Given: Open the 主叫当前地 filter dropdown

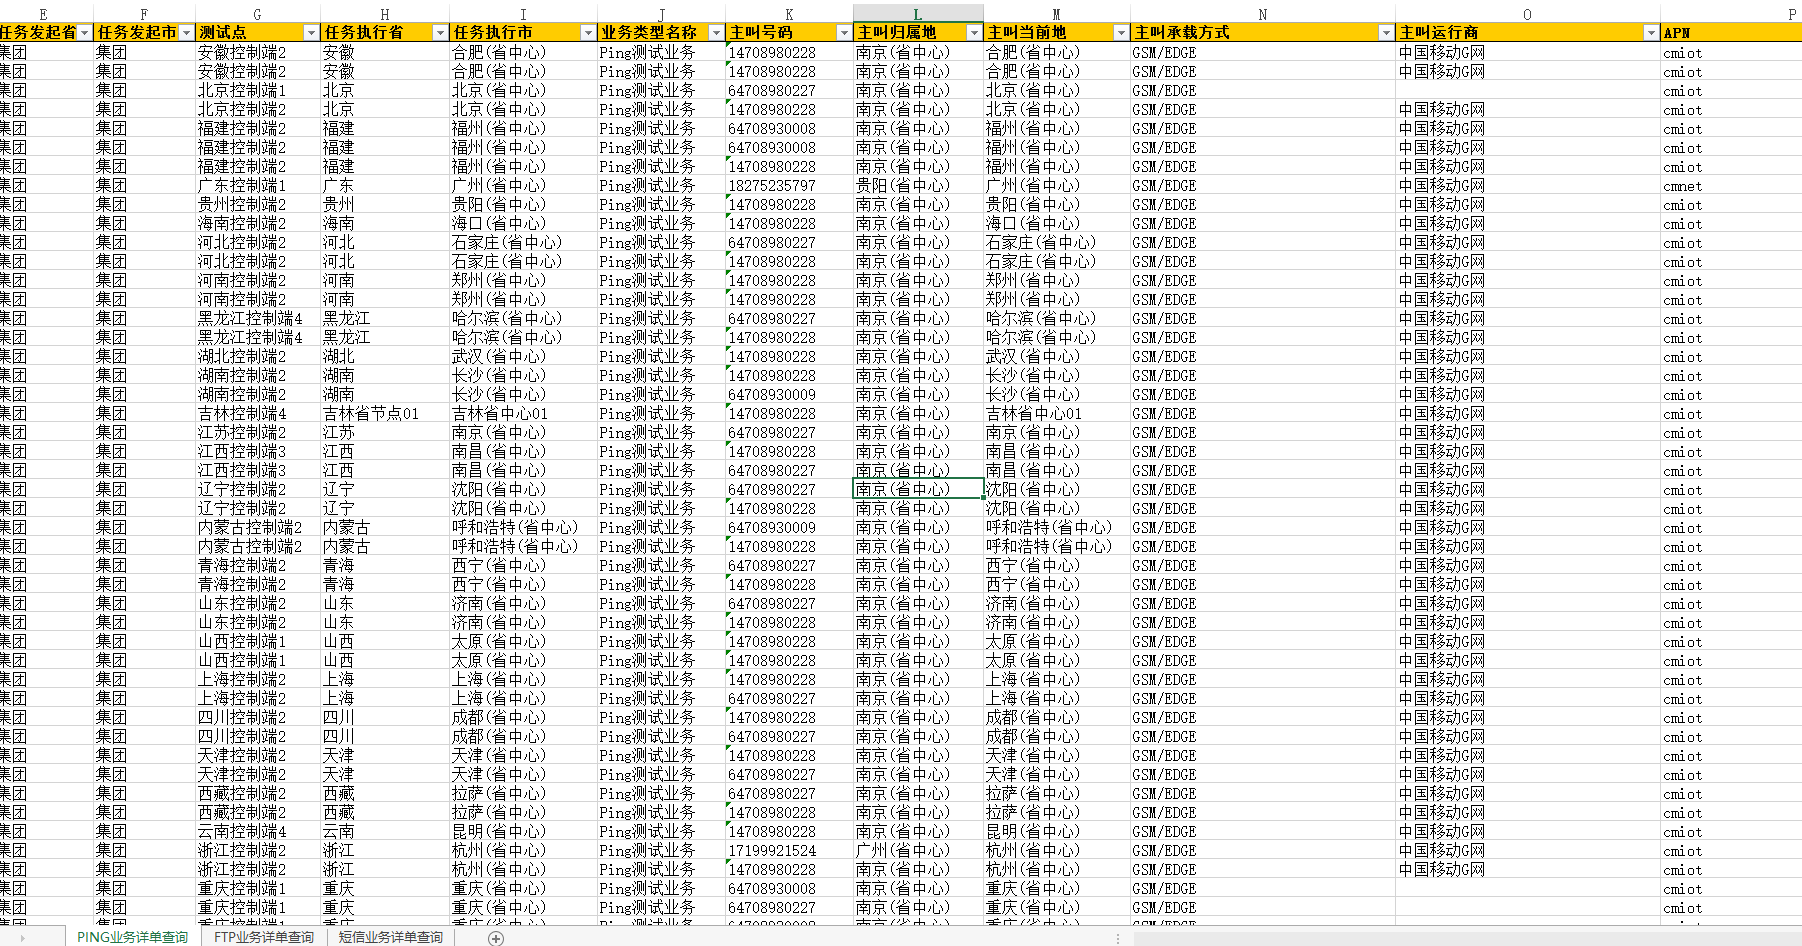Looking at the screenshot, I should pyautogui.click(x=1121, y=33).
